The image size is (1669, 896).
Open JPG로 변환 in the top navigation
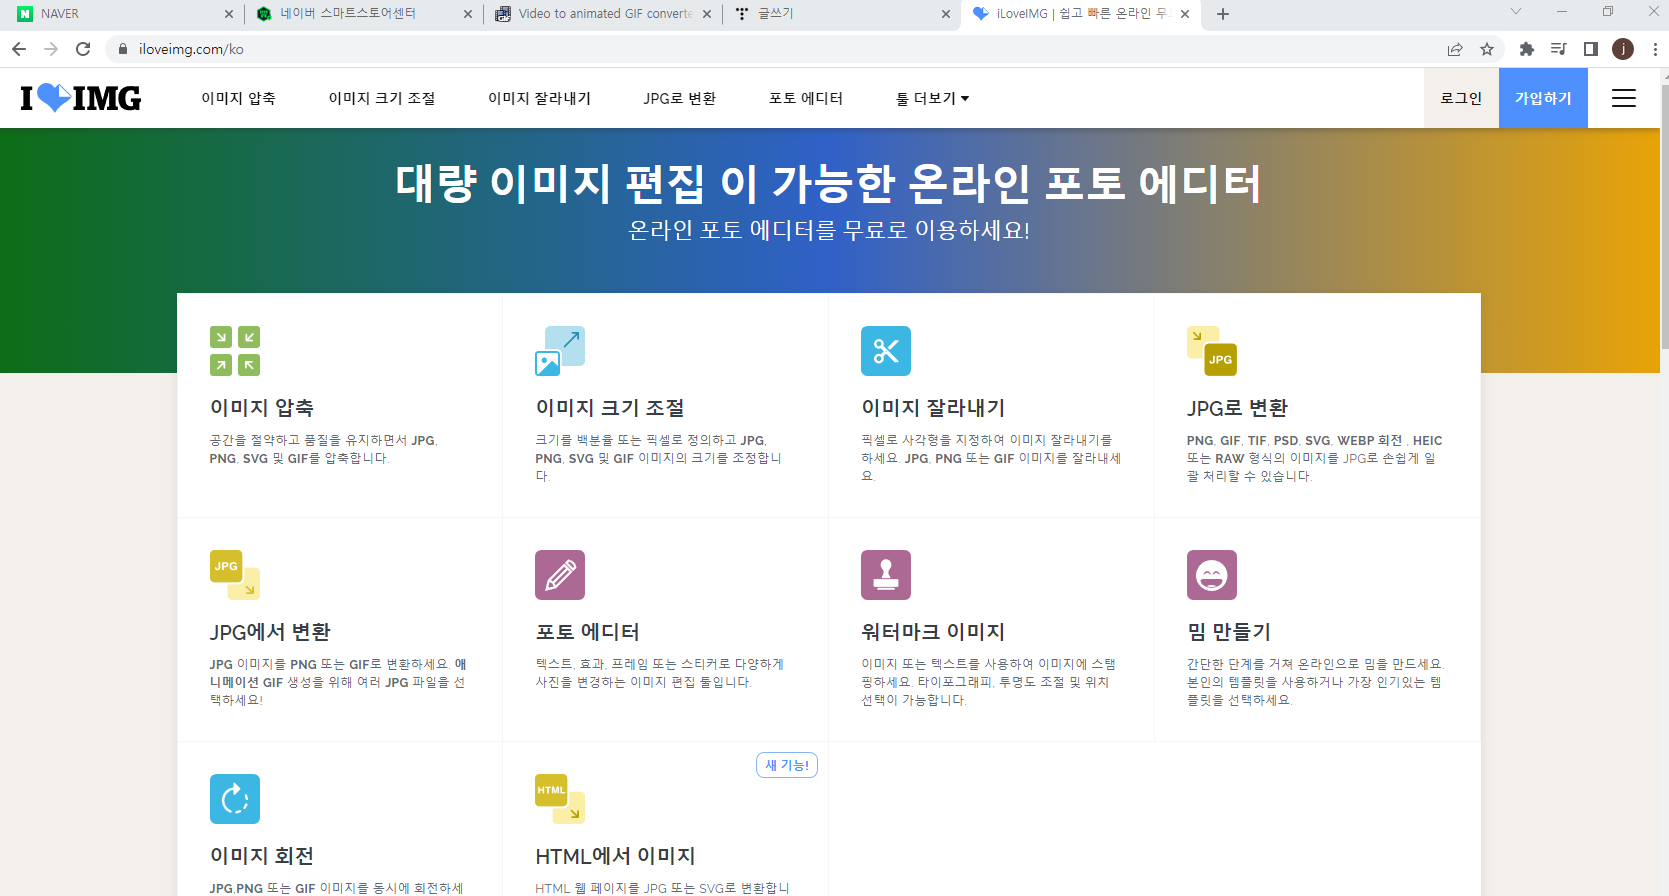679,98
